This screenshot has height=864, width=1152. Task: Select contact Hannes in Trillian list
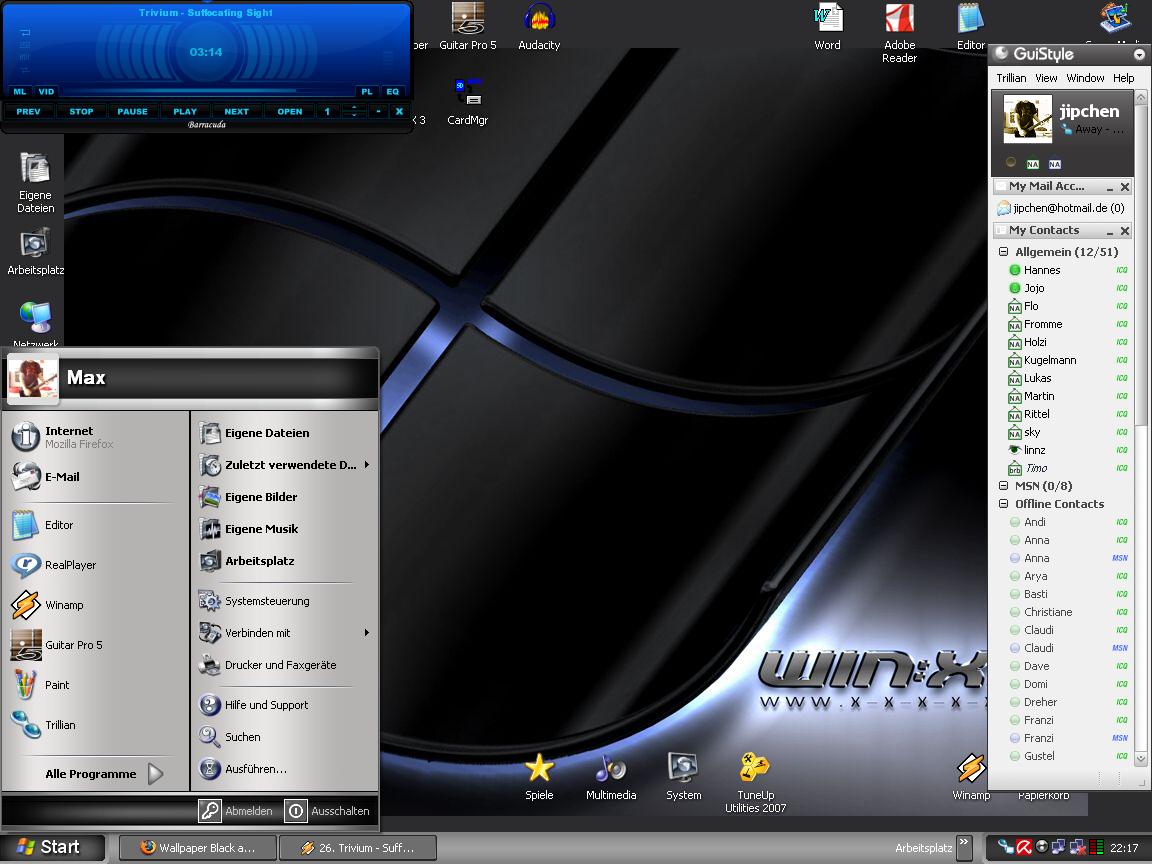[1068, 270]
